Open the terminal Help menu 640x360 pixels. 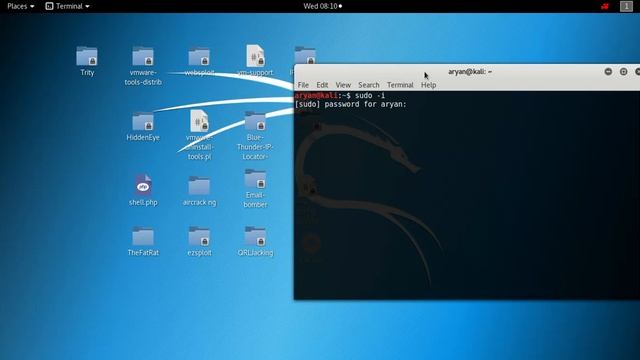click(429, 85)
